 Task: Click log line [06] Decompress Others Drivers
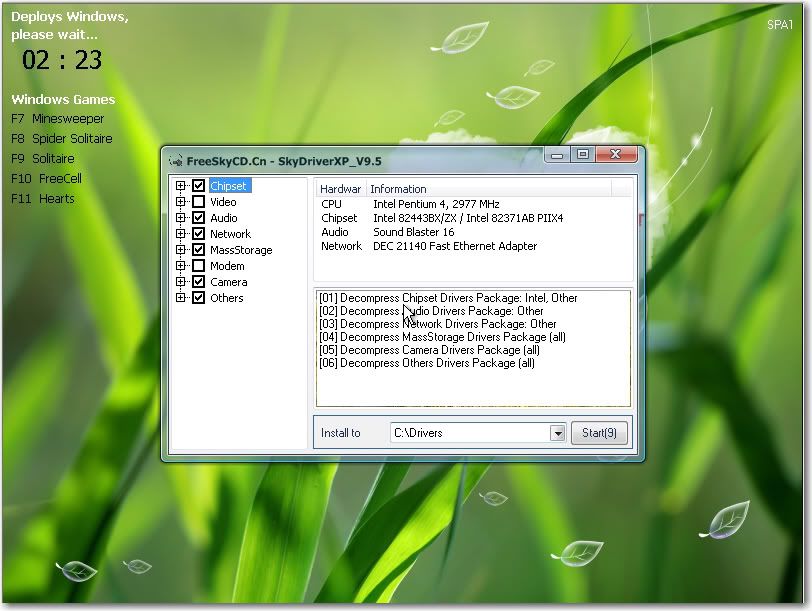point(427,363)
